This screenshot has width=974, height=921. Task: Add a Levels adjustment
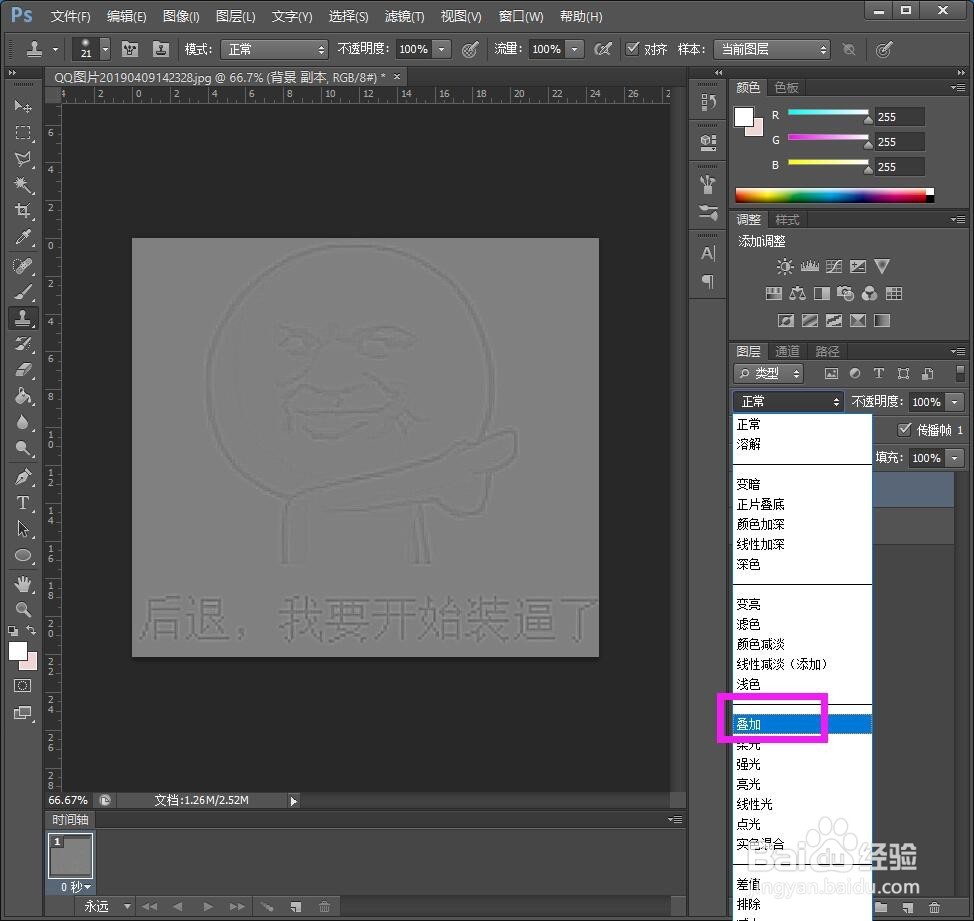point(809,266)
